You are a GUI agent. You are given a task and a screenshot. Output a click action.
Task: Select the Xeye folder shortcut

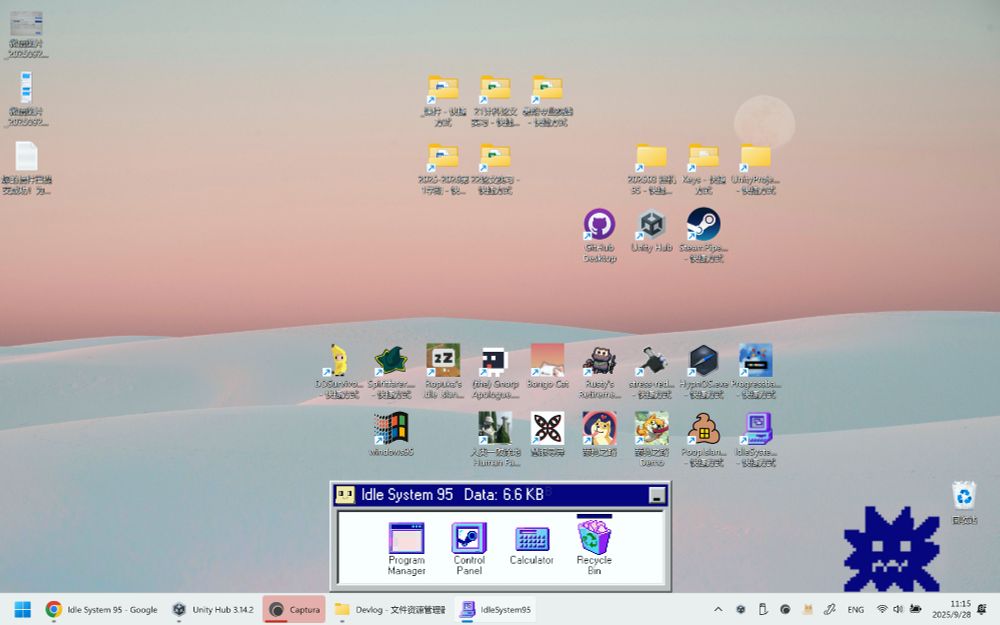tap(703, 169)
